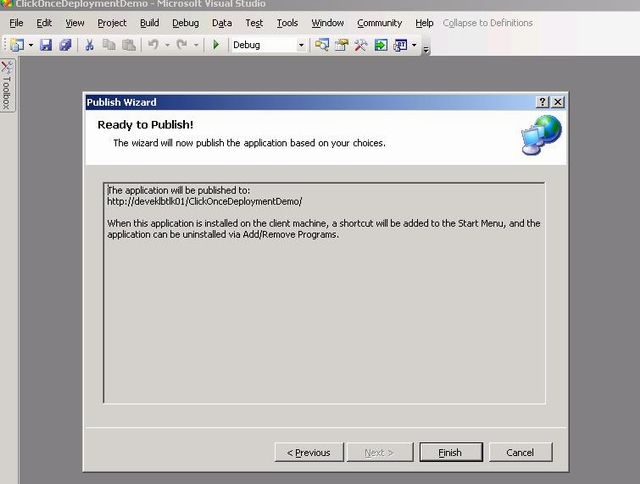Open the Debug menu
640x484 pixels.
pos(185,23)
